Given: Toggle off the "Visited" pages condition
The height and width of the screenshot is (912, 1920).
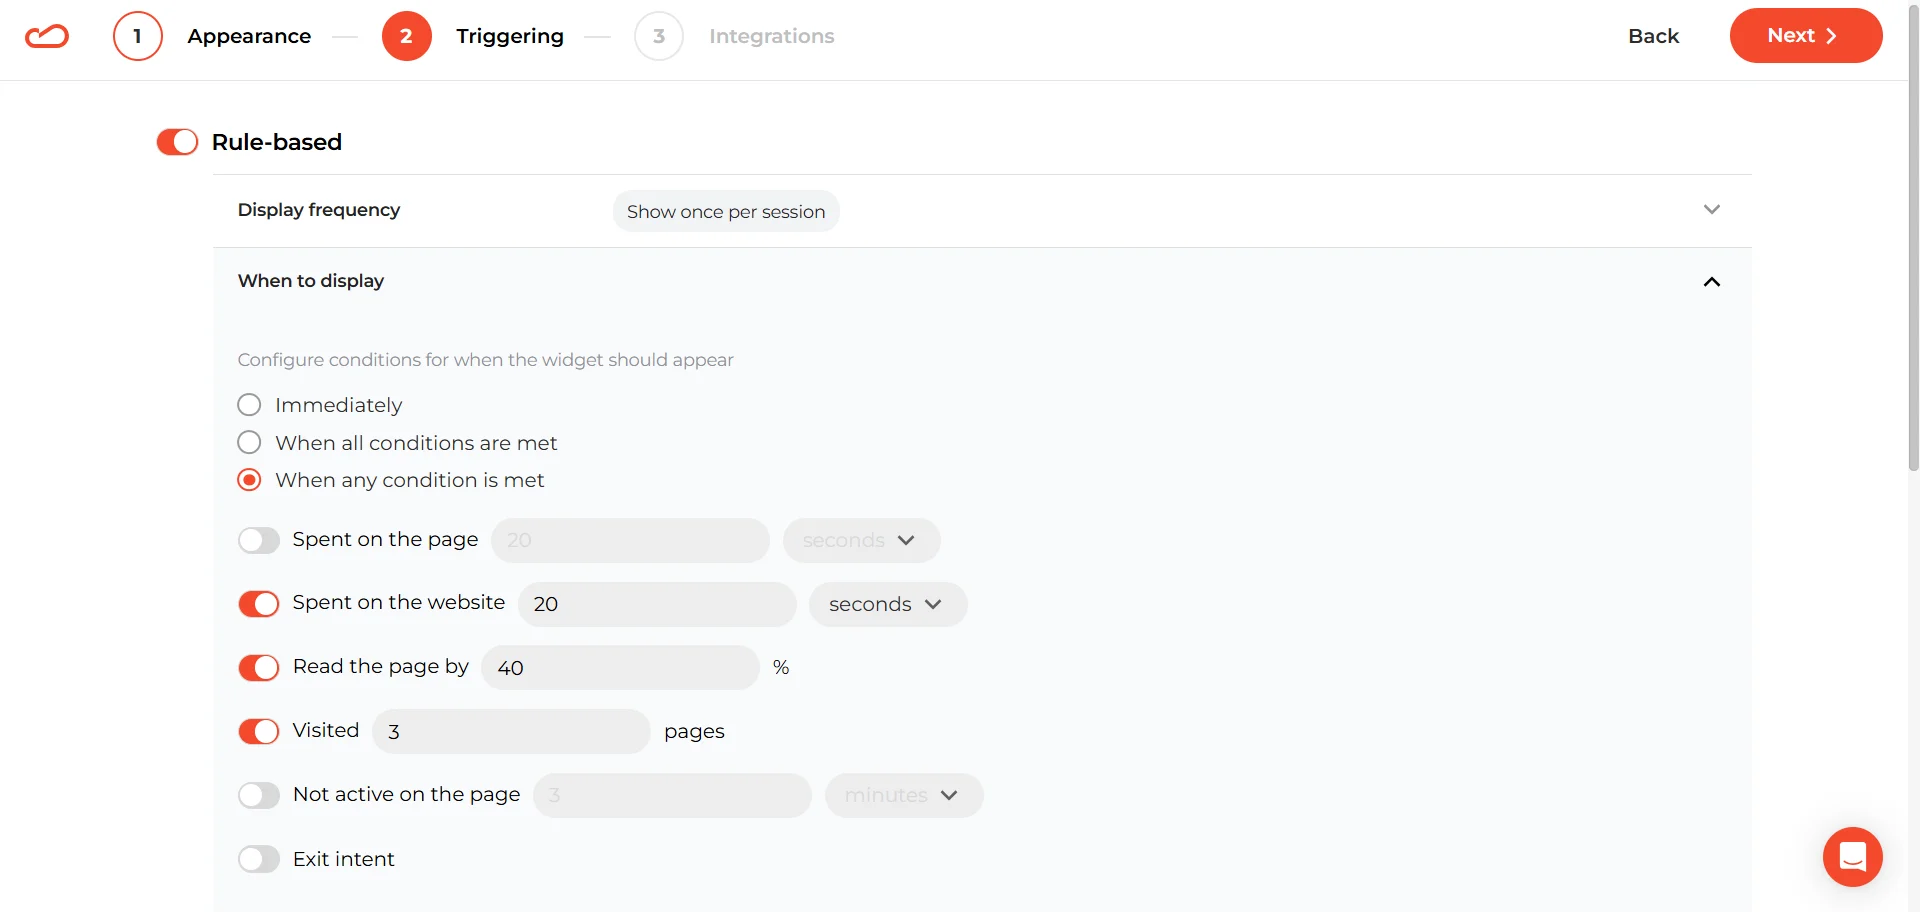Looking at the screenshot, I should (258, 731).
